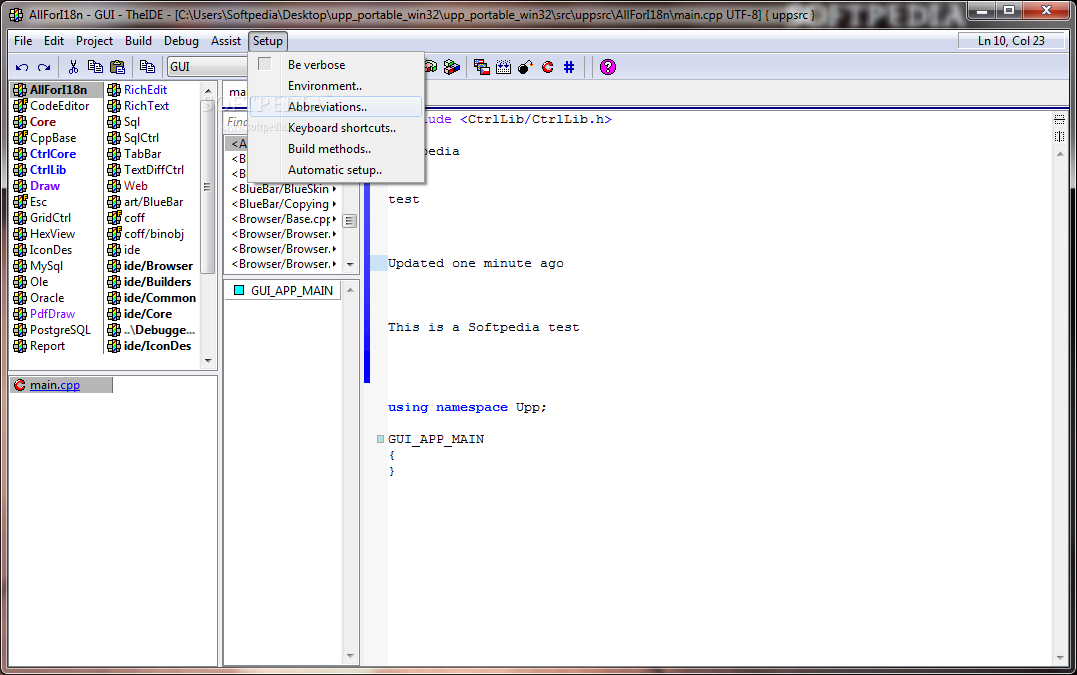Click the top icon in editor's right margin
Viewport: 1077px width, 675px height.
click(1059, 119)
